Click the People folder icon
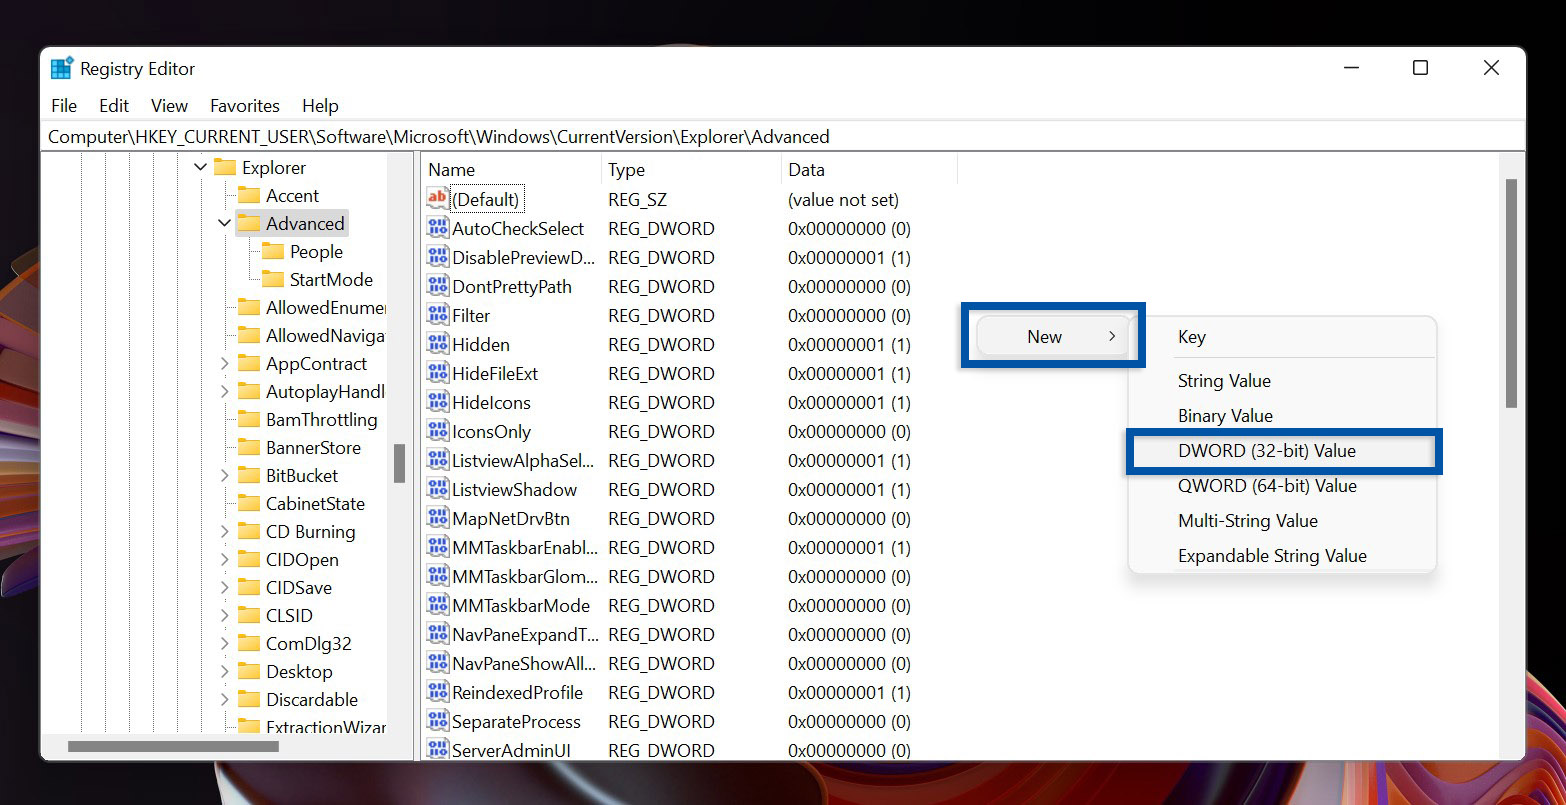Image resolution: width=1566 pixels, height=805 pixels. point(272,251)
